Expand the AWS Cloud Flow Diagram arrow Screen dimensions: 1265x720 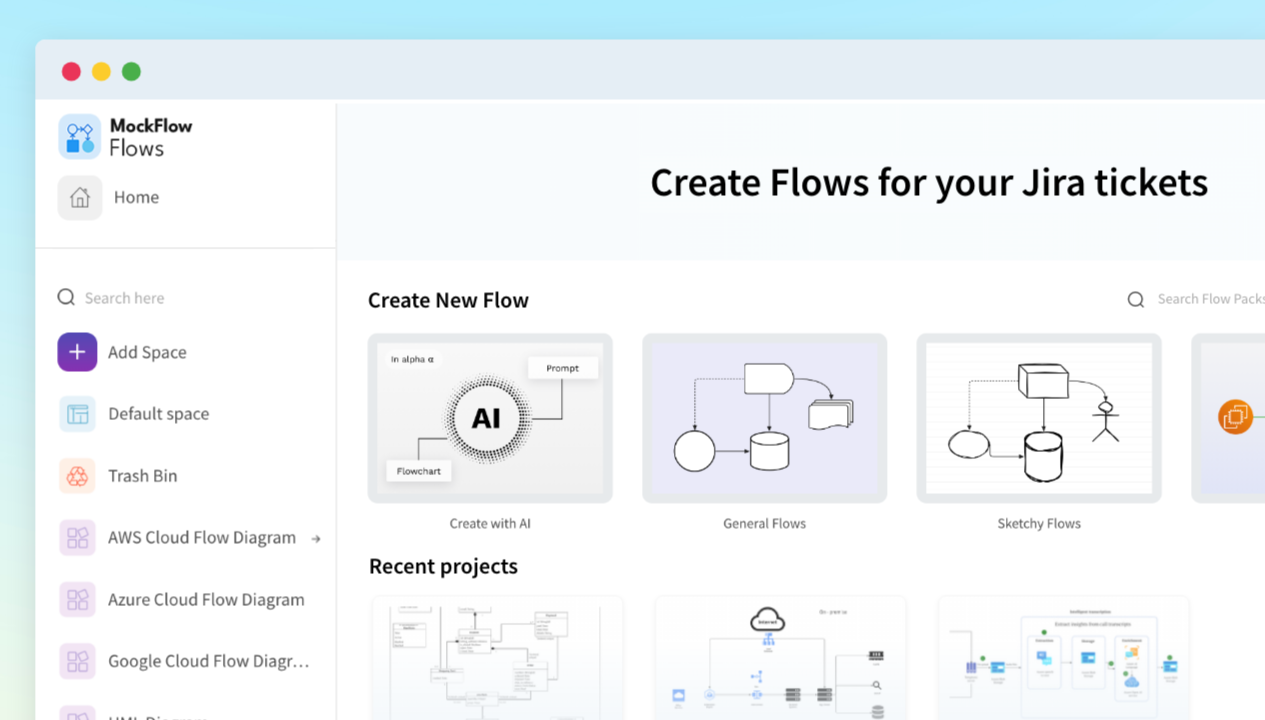pyautogui.click(x=316, y=539)
